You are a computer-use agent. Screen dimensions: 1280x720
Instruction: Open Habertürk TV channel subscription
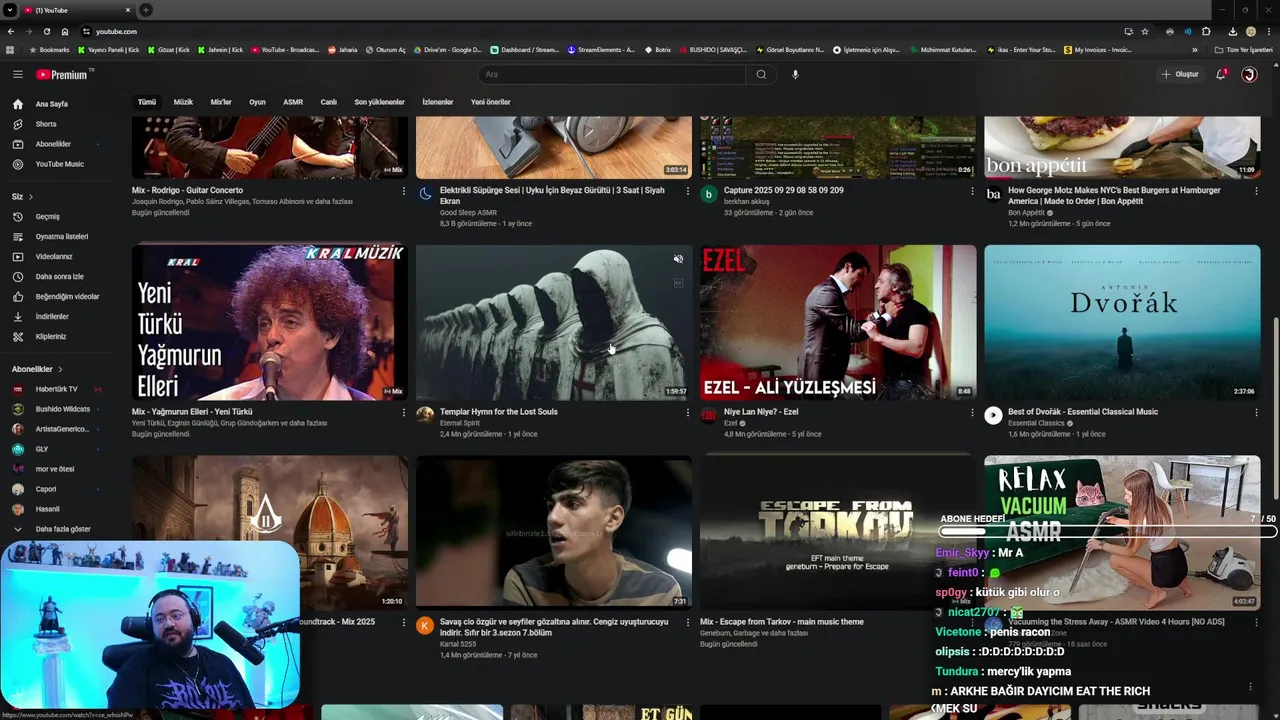click(56, 389)
